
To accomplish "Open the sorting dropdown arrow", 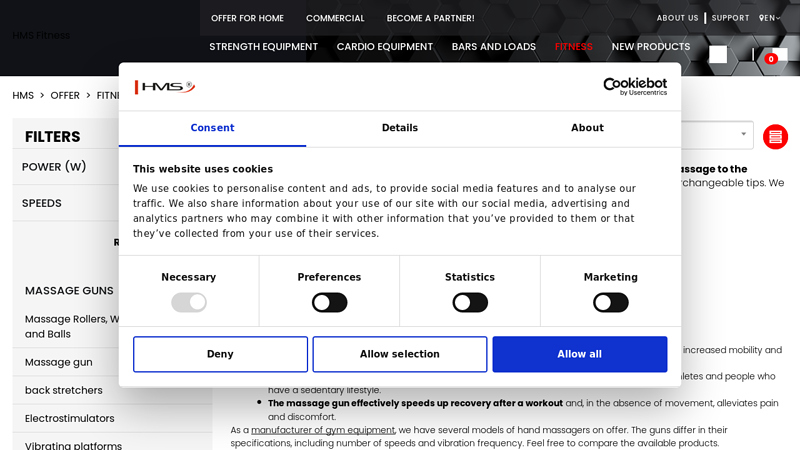I will 743,134.
